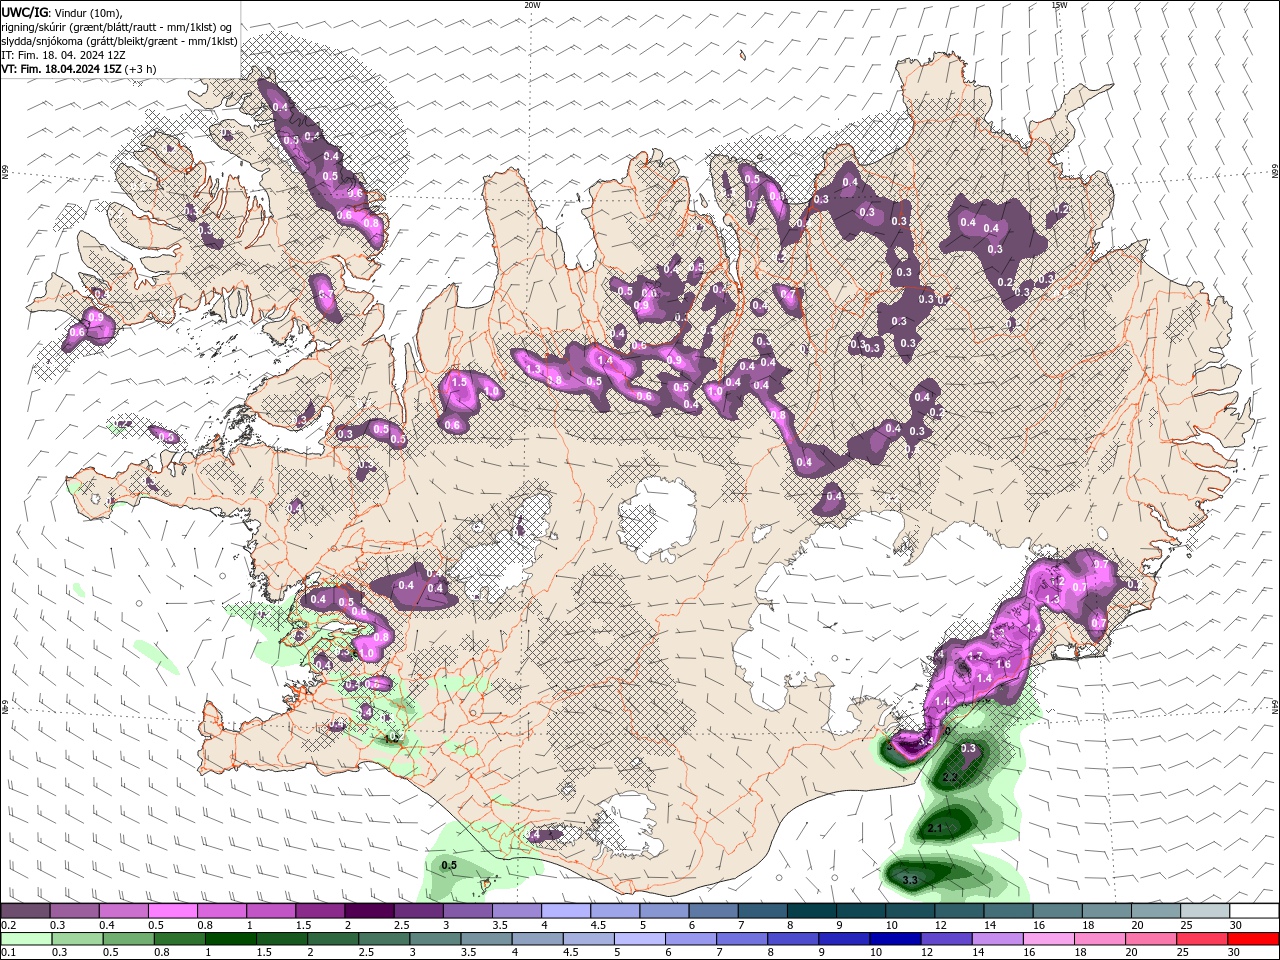
Task: Click the '0.2' label on the top legend row
Action: 8,926
